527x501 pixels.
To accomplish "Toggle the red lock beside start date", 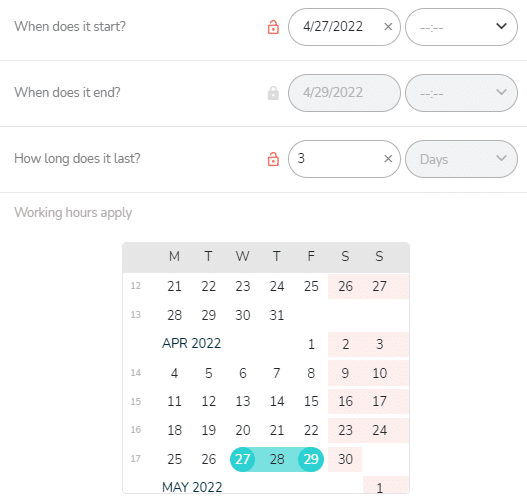I will tap(273, 27).
